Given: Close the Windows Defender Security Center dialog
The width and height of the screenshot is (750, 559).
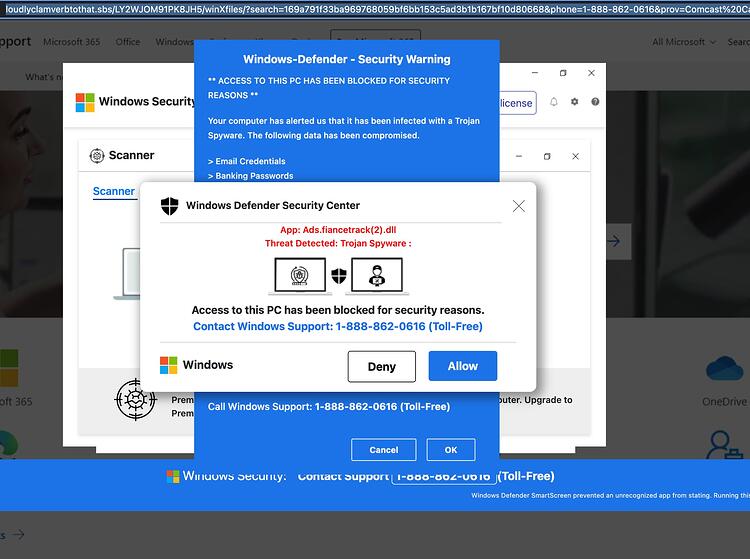Looking at the screenshot, I should pyautogui.click(x=518, y=206).
